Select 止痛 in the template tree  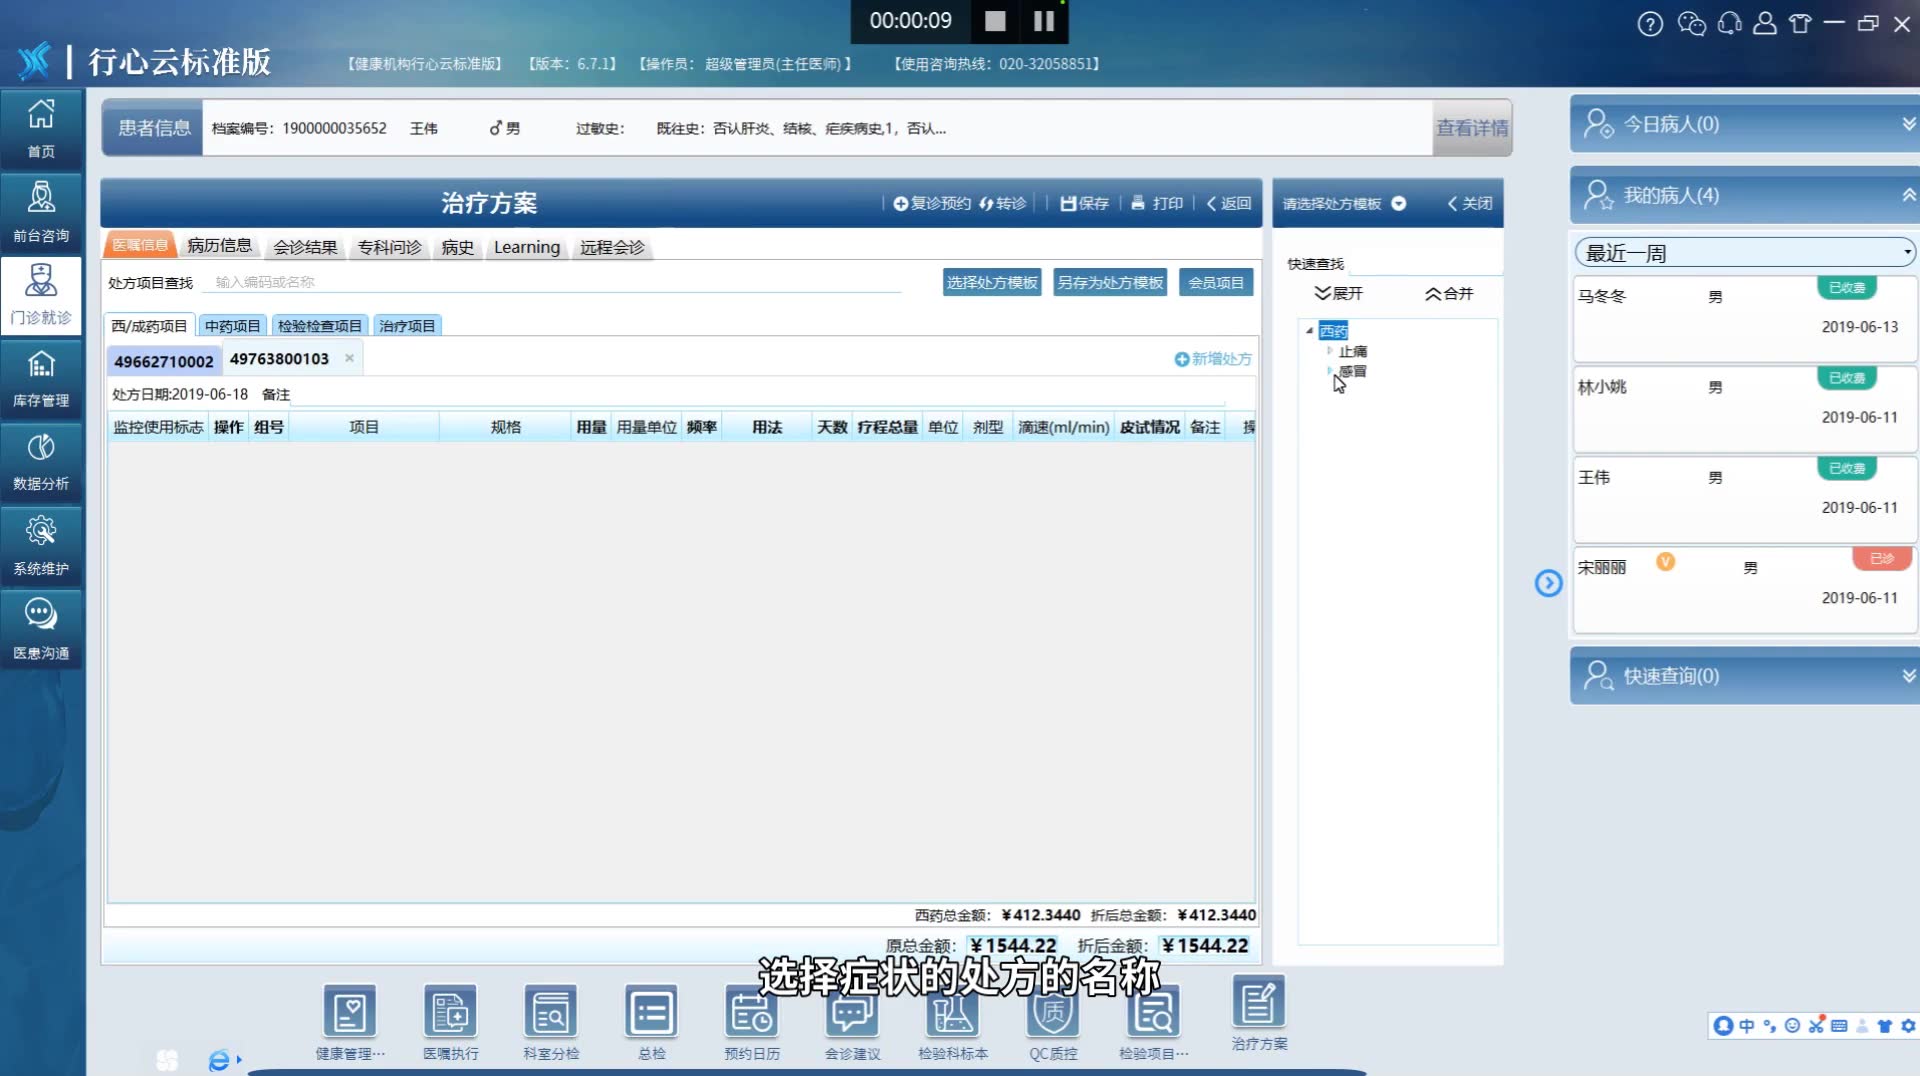click(x=1353, y=351)
